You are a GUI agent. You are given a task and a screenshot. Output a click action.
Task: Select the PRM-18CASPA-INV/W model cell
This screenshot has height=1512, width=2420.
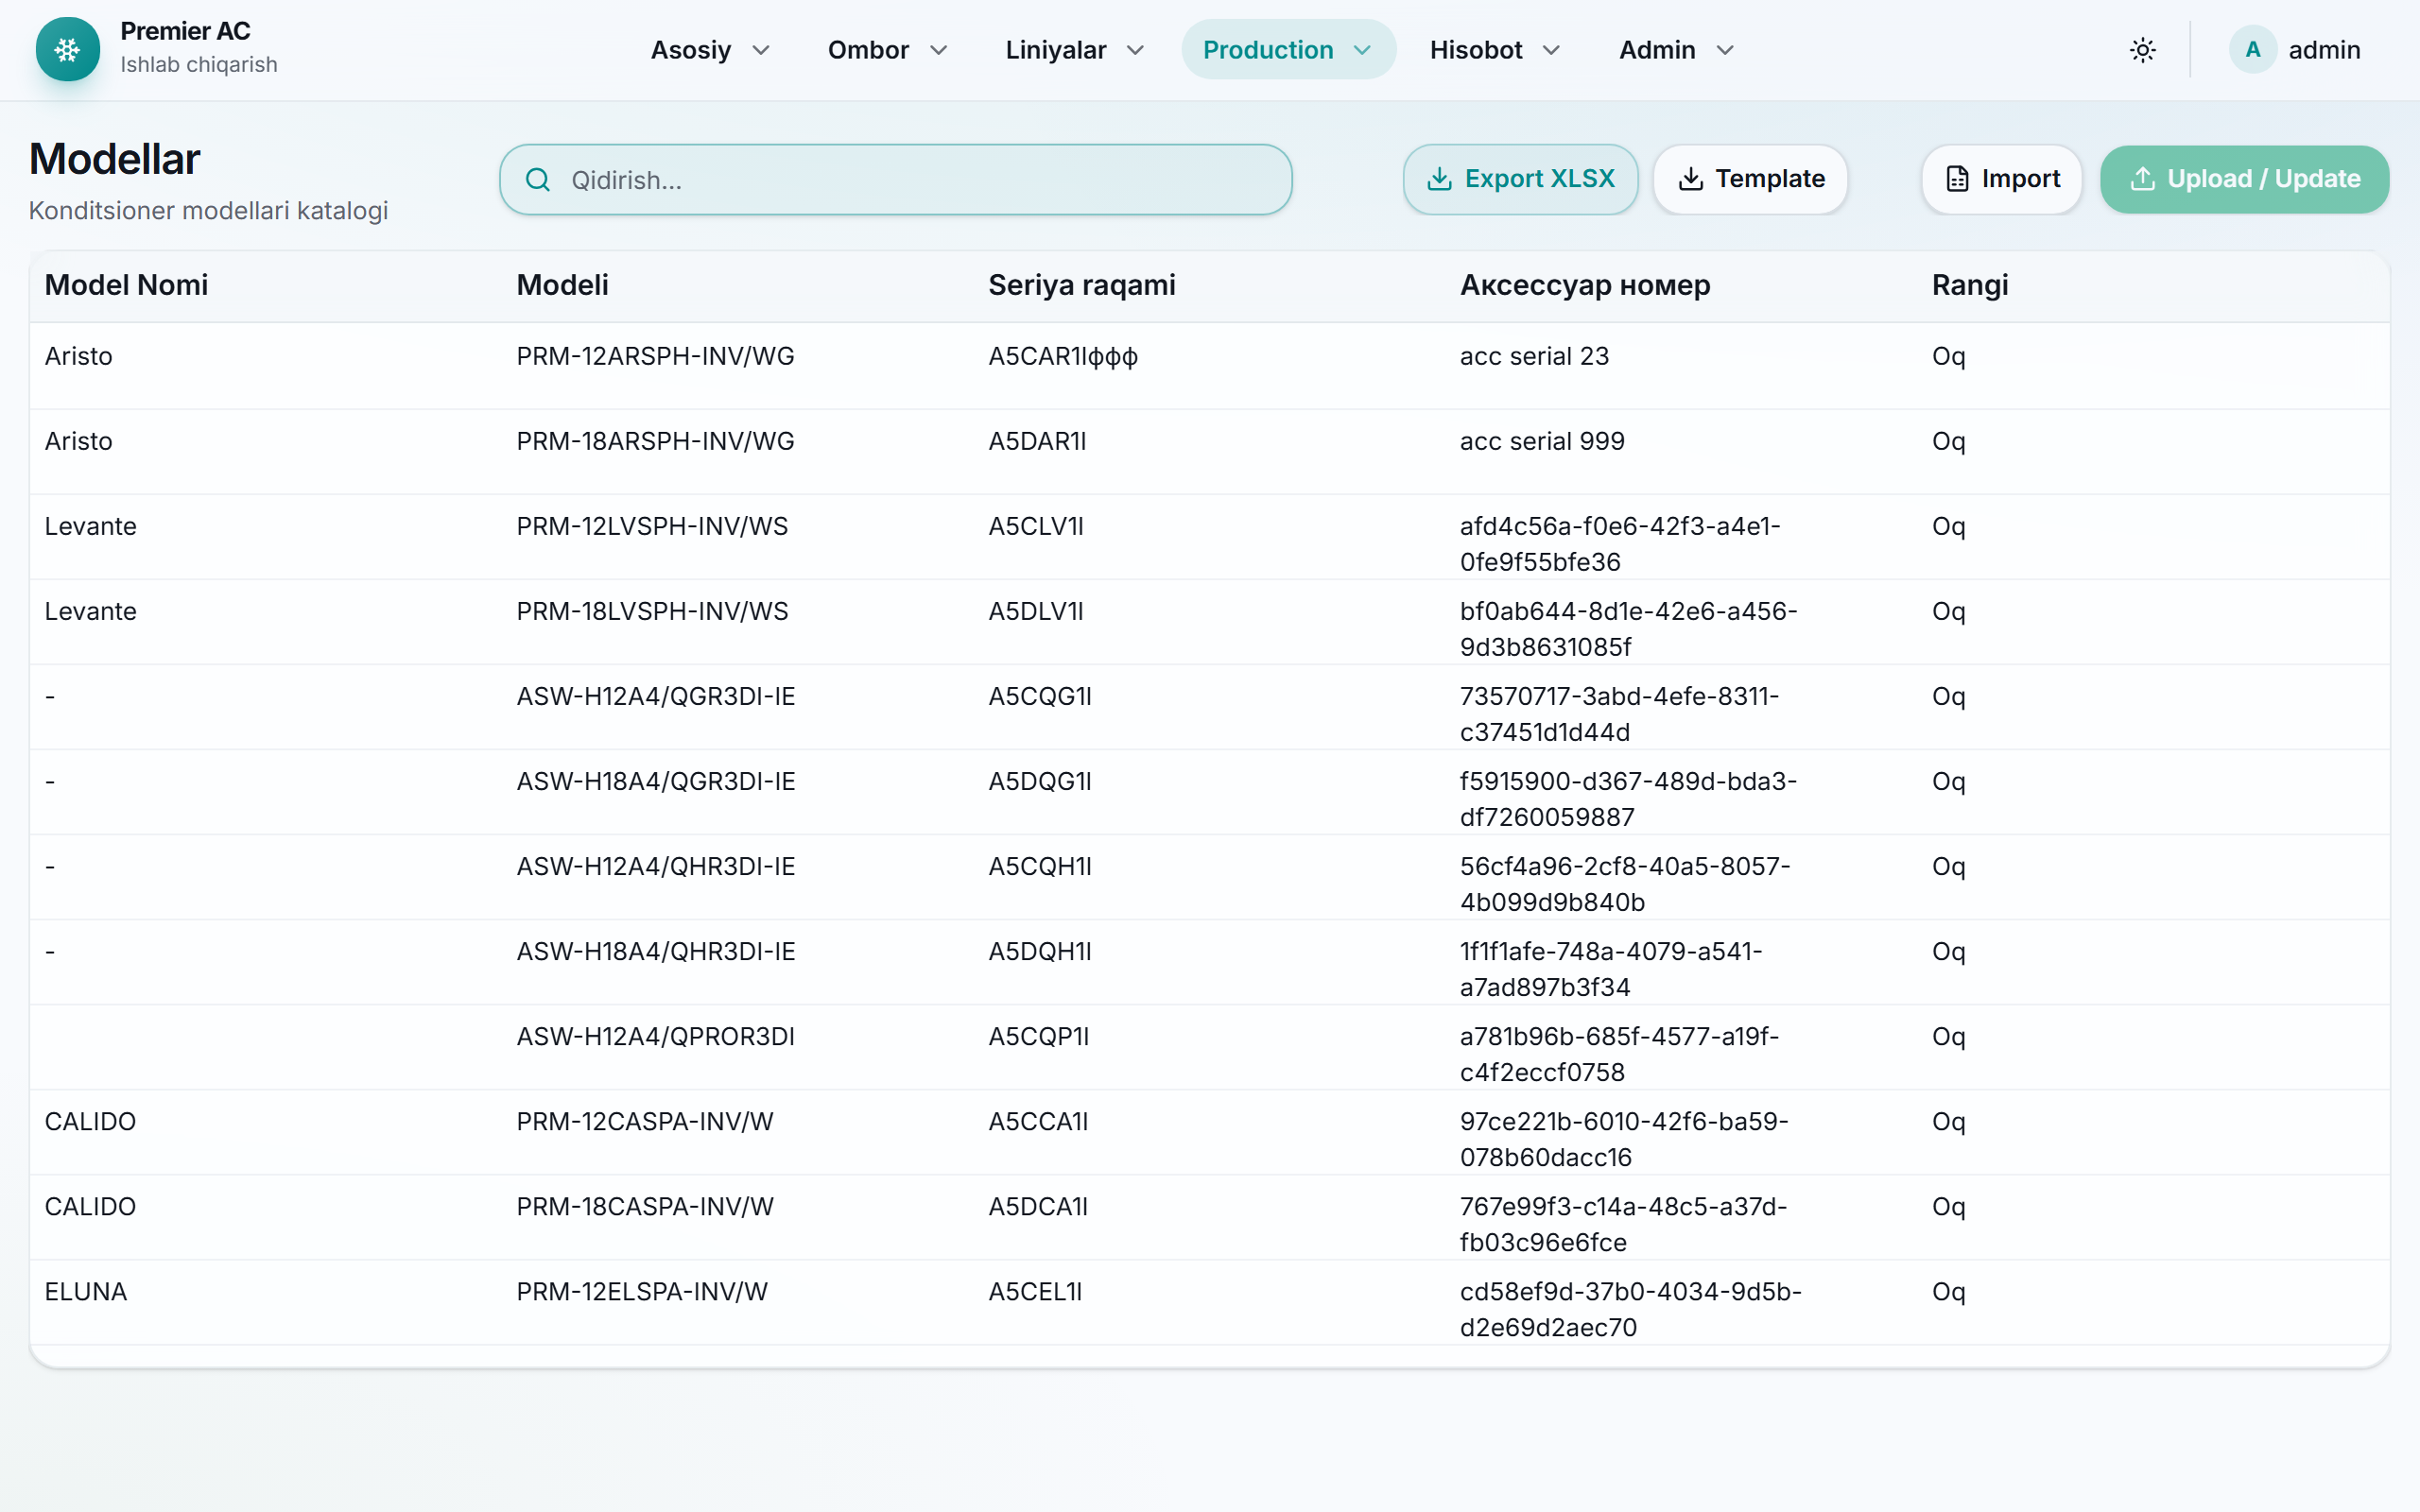pos(645,1206)
